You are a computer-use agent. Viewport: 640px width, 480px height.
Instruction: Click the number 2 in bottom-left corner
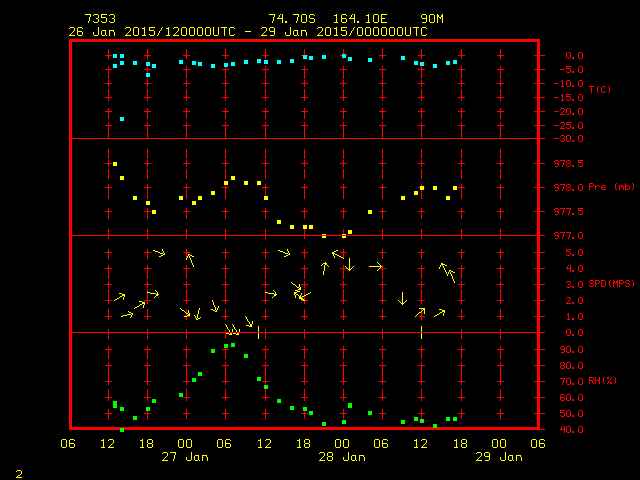(18, 471)
